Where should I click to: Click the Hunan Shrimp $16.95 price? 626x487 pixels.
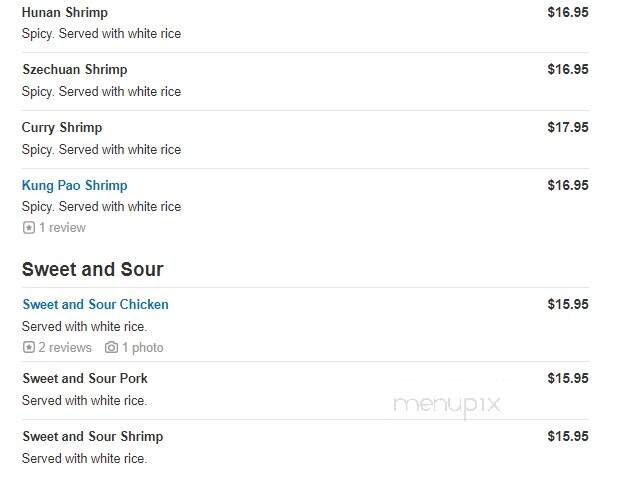[567, 12]
